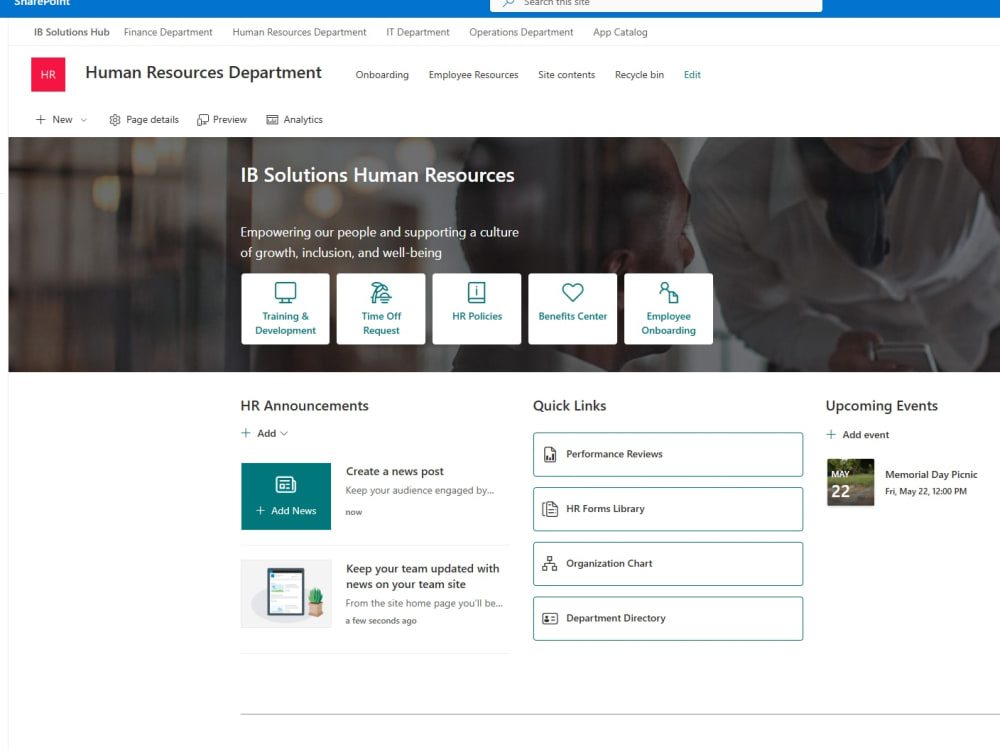Open Analytics icon in command bar
Screen dimensions: 1000x750
click(272, 119)
